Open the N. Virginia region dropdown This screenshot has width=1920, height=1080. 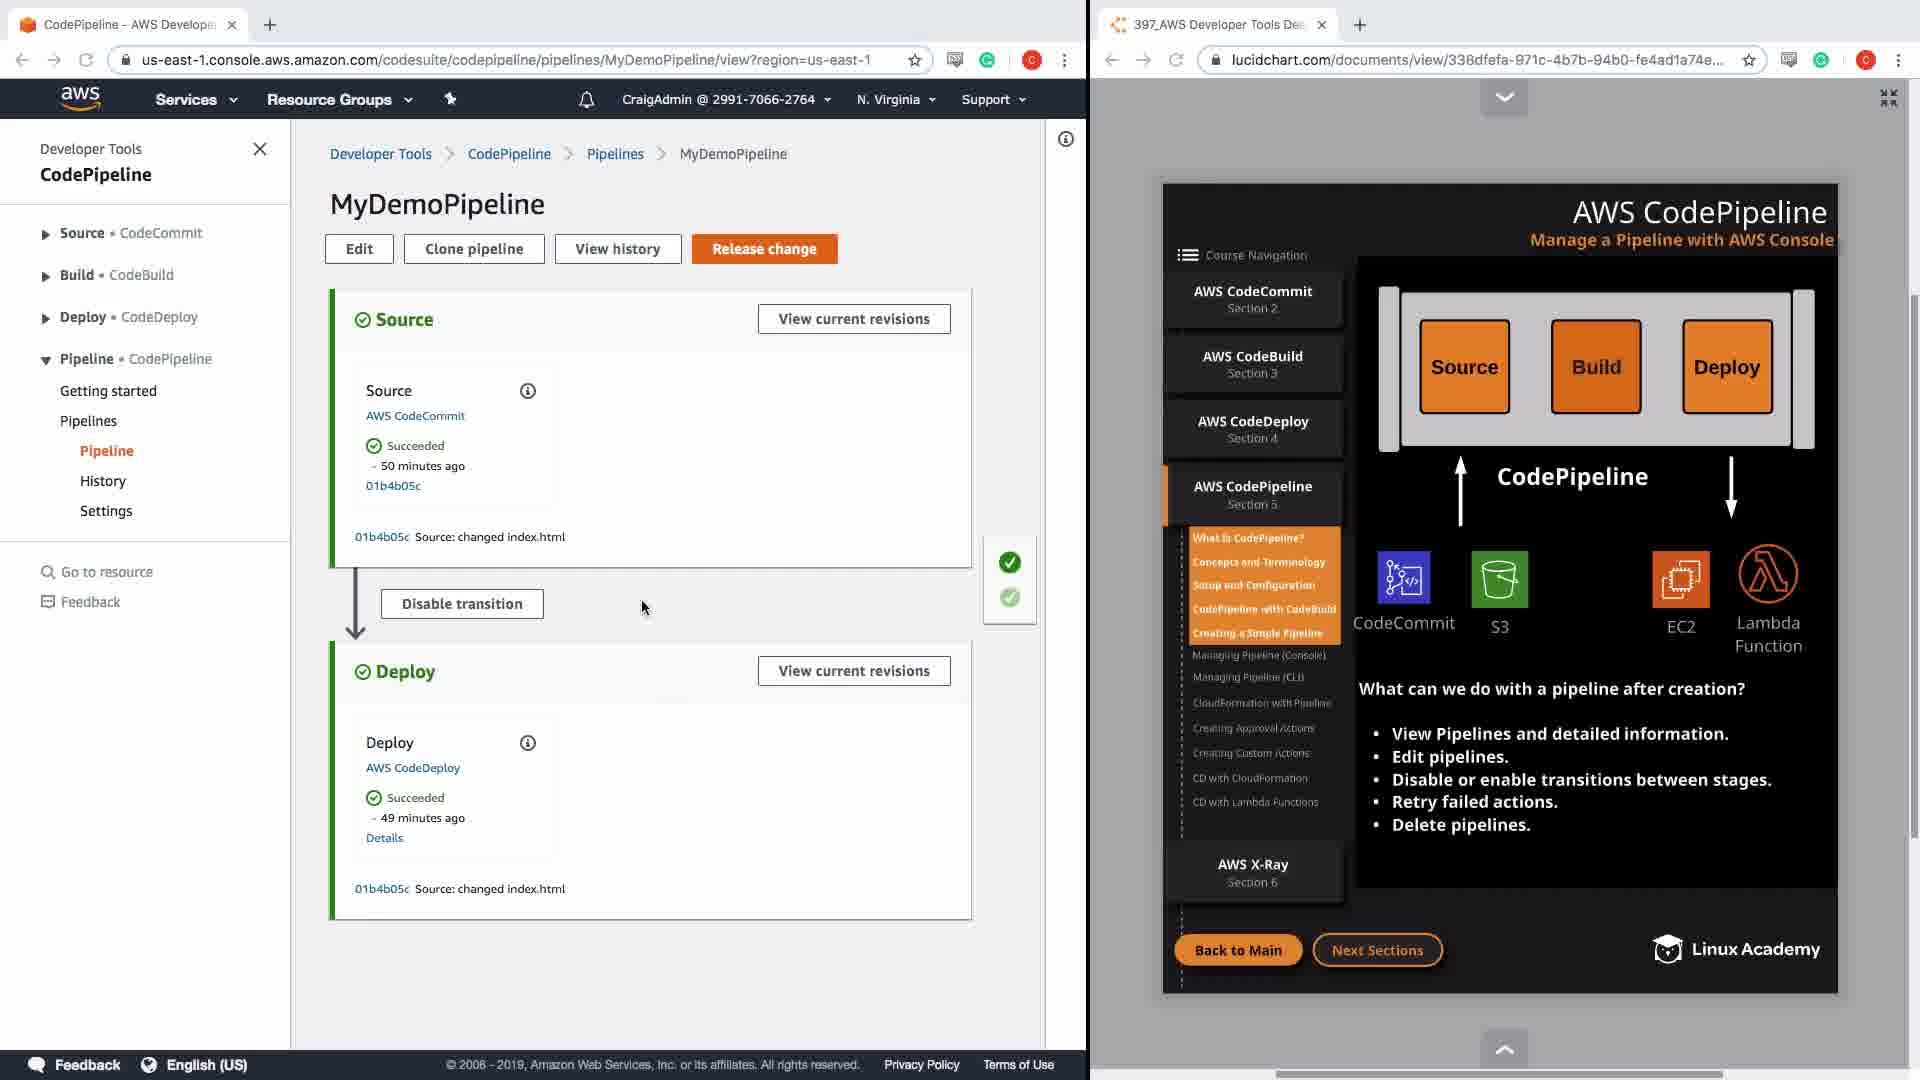896,100
